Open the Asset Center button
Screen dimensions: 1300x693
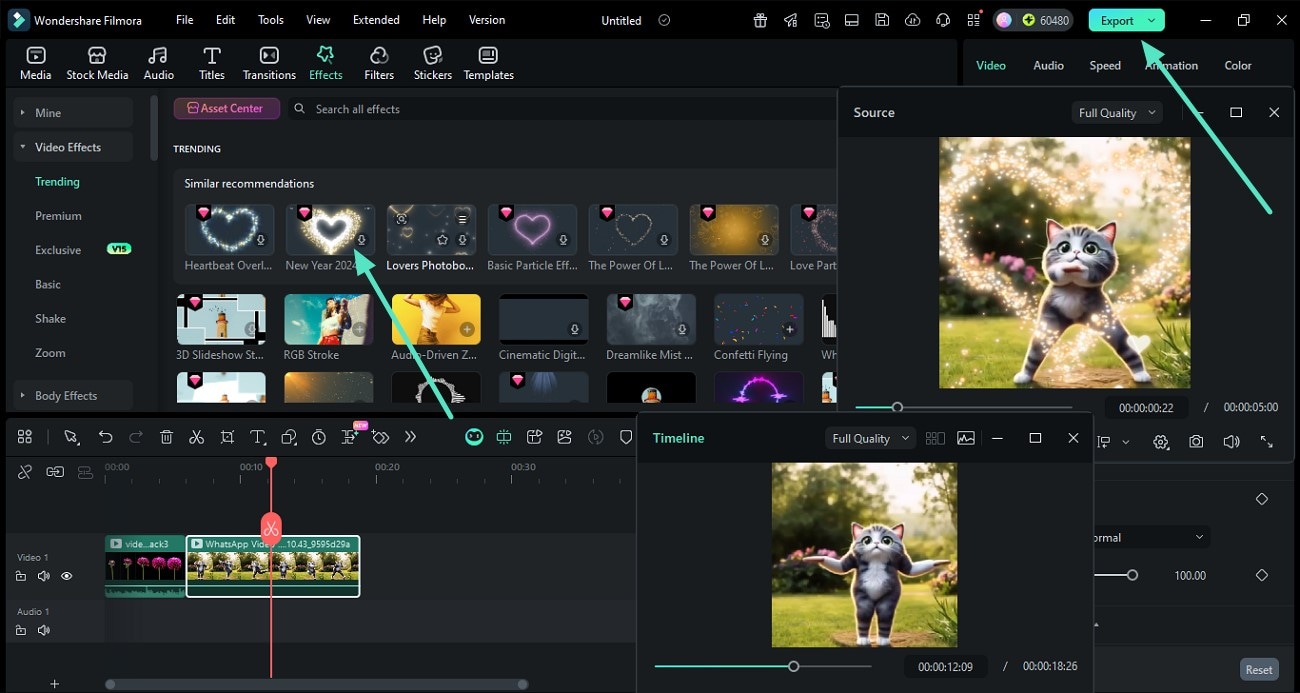(227, 107)
